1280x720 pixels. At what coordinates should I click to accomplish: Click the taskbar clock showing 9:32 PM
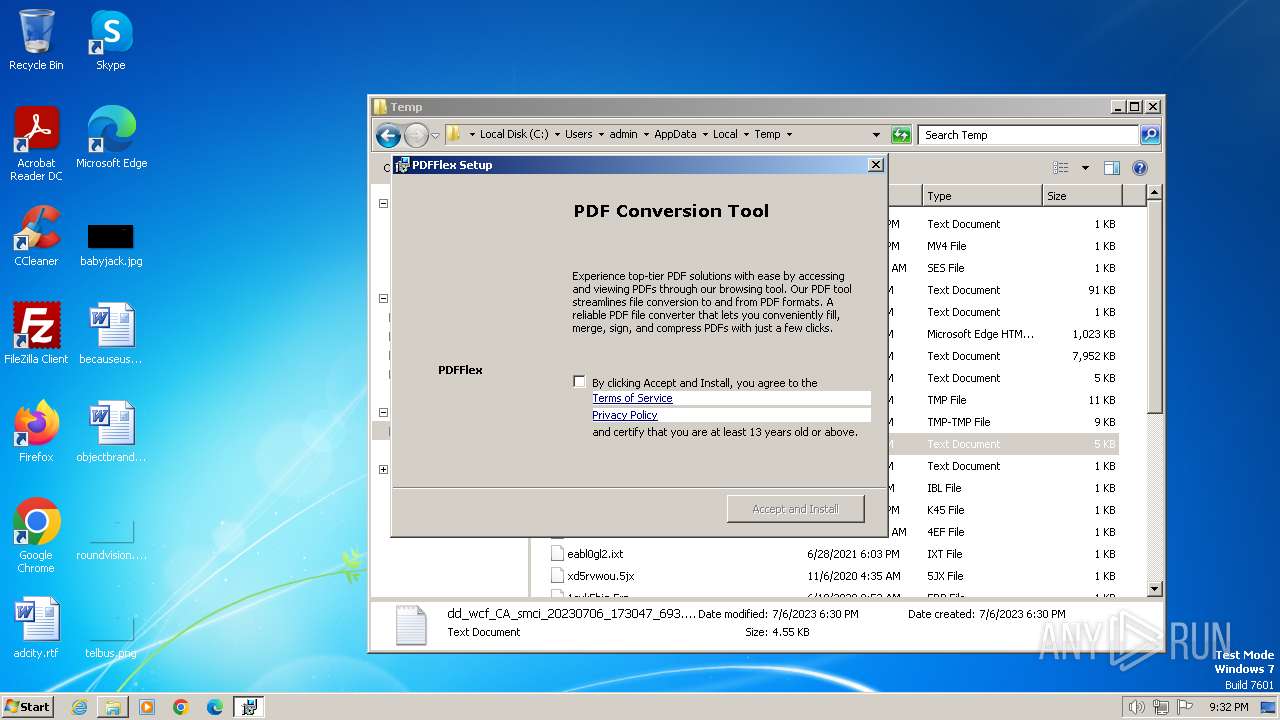click(1228, 707)
